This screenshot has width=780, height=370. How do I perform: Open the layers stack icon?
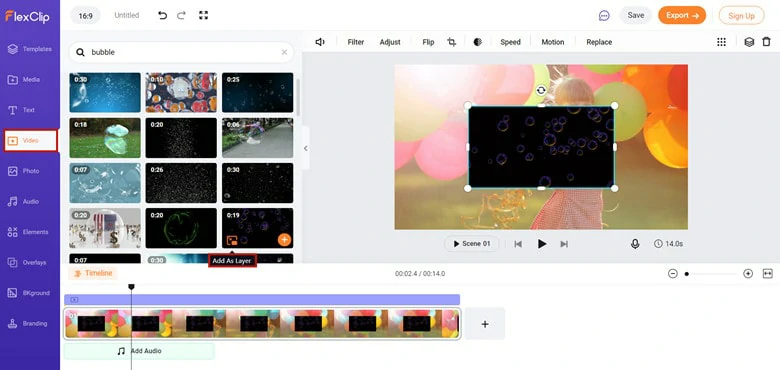tap(749, 42)
